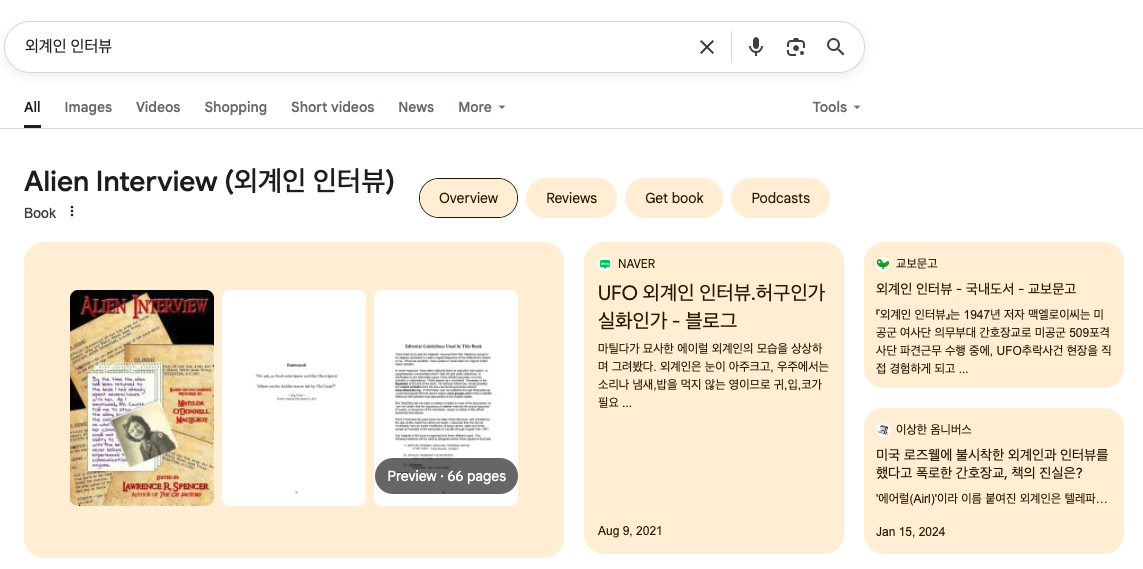The height and width of the screenshot is (569, 1143).
Task: Expand the More dropdown
Action: tap(482, 107)
